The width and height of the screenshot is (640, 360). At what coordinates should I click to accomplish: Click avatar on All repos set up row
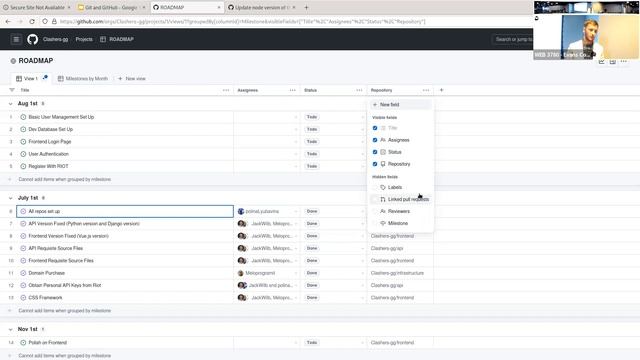(x=241, y=211)
